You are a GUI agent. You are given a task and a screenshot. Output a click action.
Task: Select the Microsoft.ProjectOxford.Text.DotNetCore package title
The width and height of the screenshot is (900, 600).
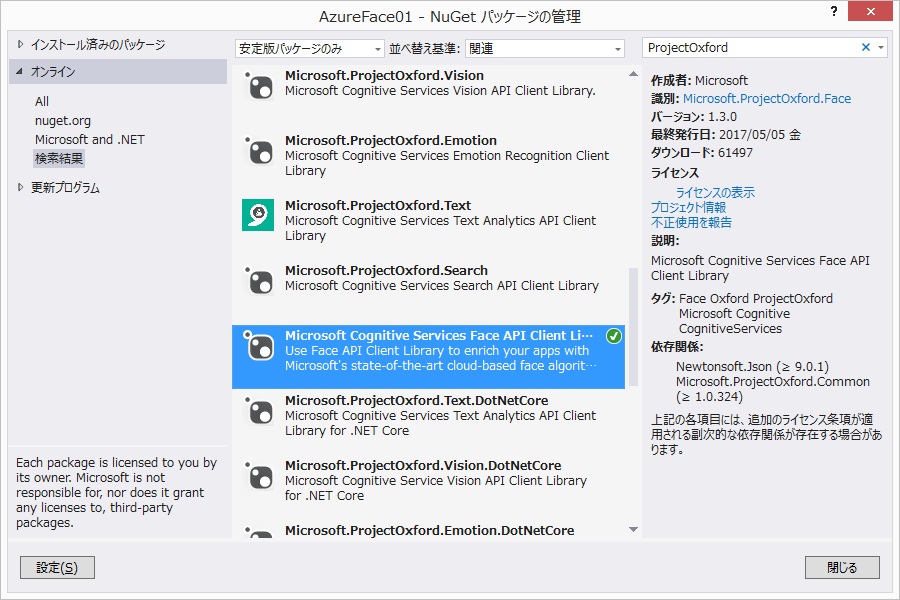coord(416,400)
